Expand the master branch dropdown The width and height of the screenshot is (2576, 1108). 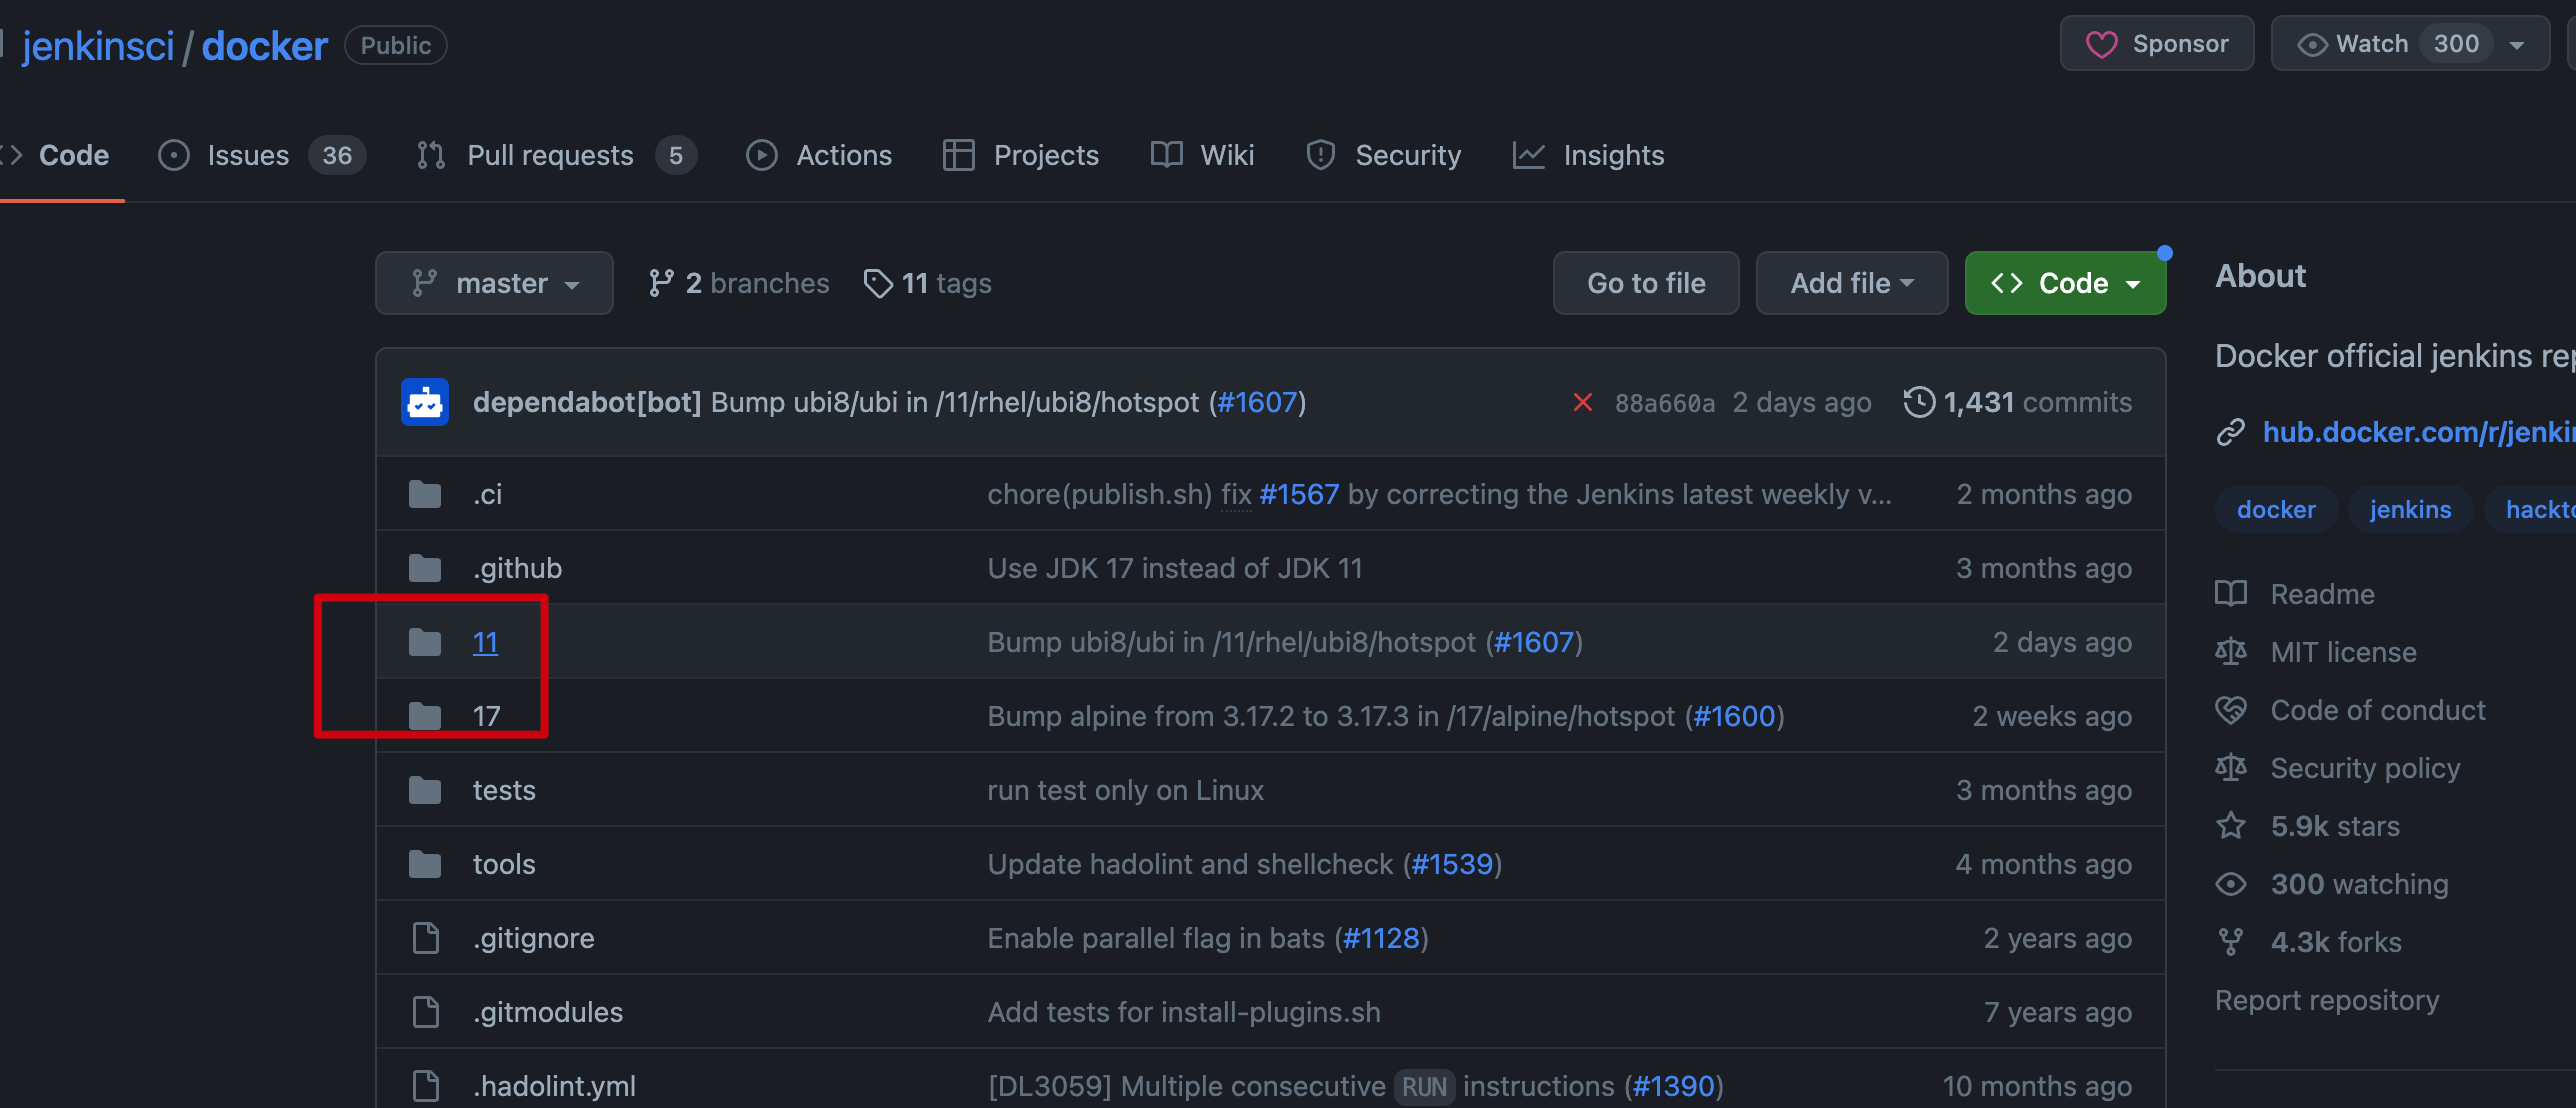(494, 283)
